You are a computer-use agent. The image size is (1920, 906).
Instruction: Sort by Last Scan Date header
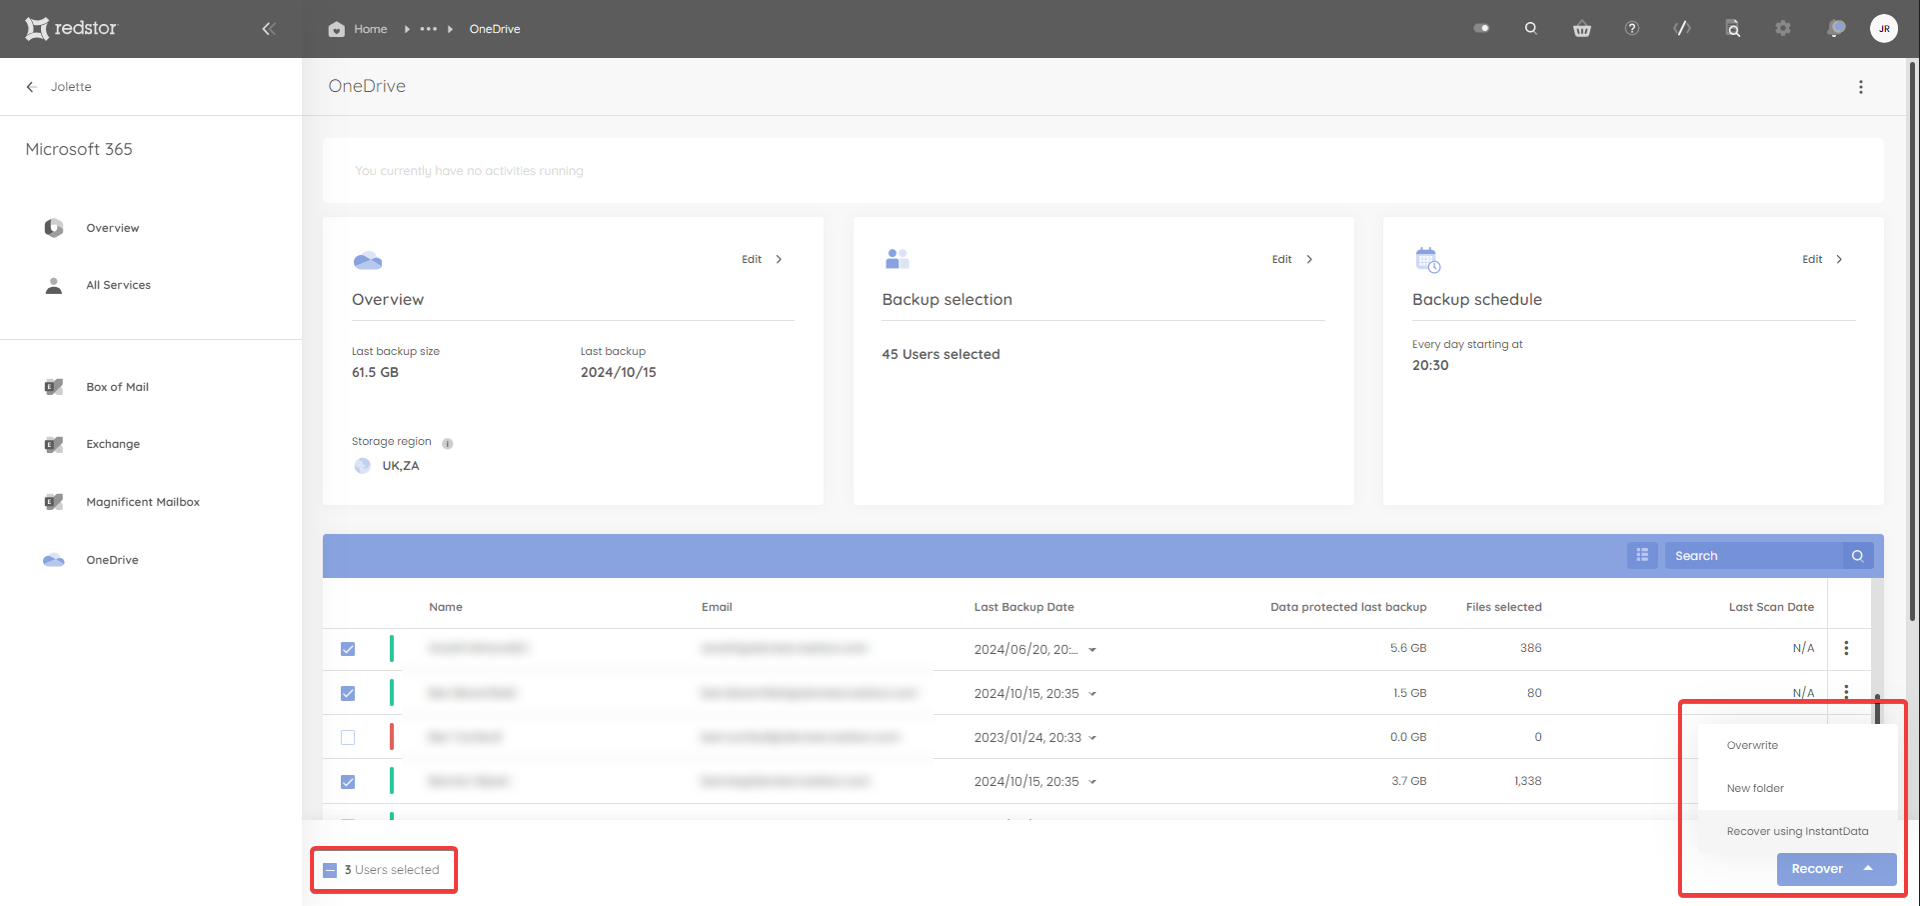point(1771,607)
